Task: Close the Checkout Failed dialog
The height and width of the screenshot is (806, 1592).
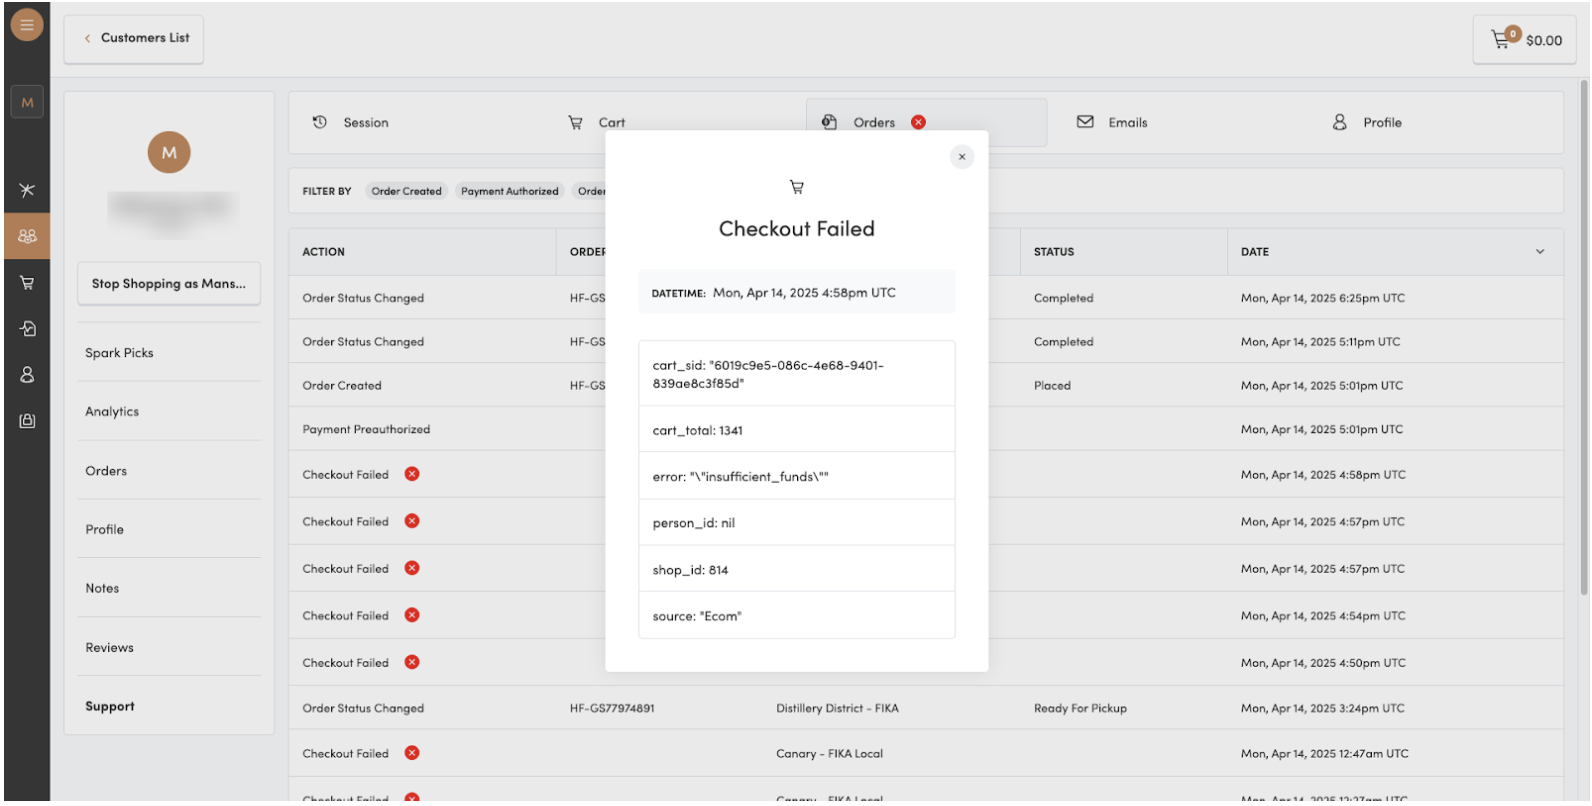Action: coord(961,157)
